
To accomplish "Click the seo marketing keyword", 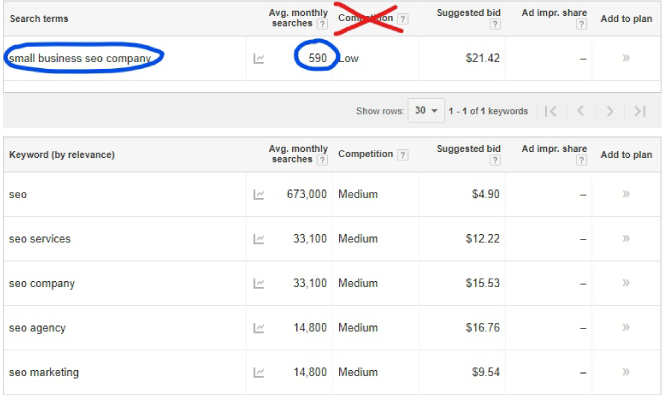I will tap(44, 372).
